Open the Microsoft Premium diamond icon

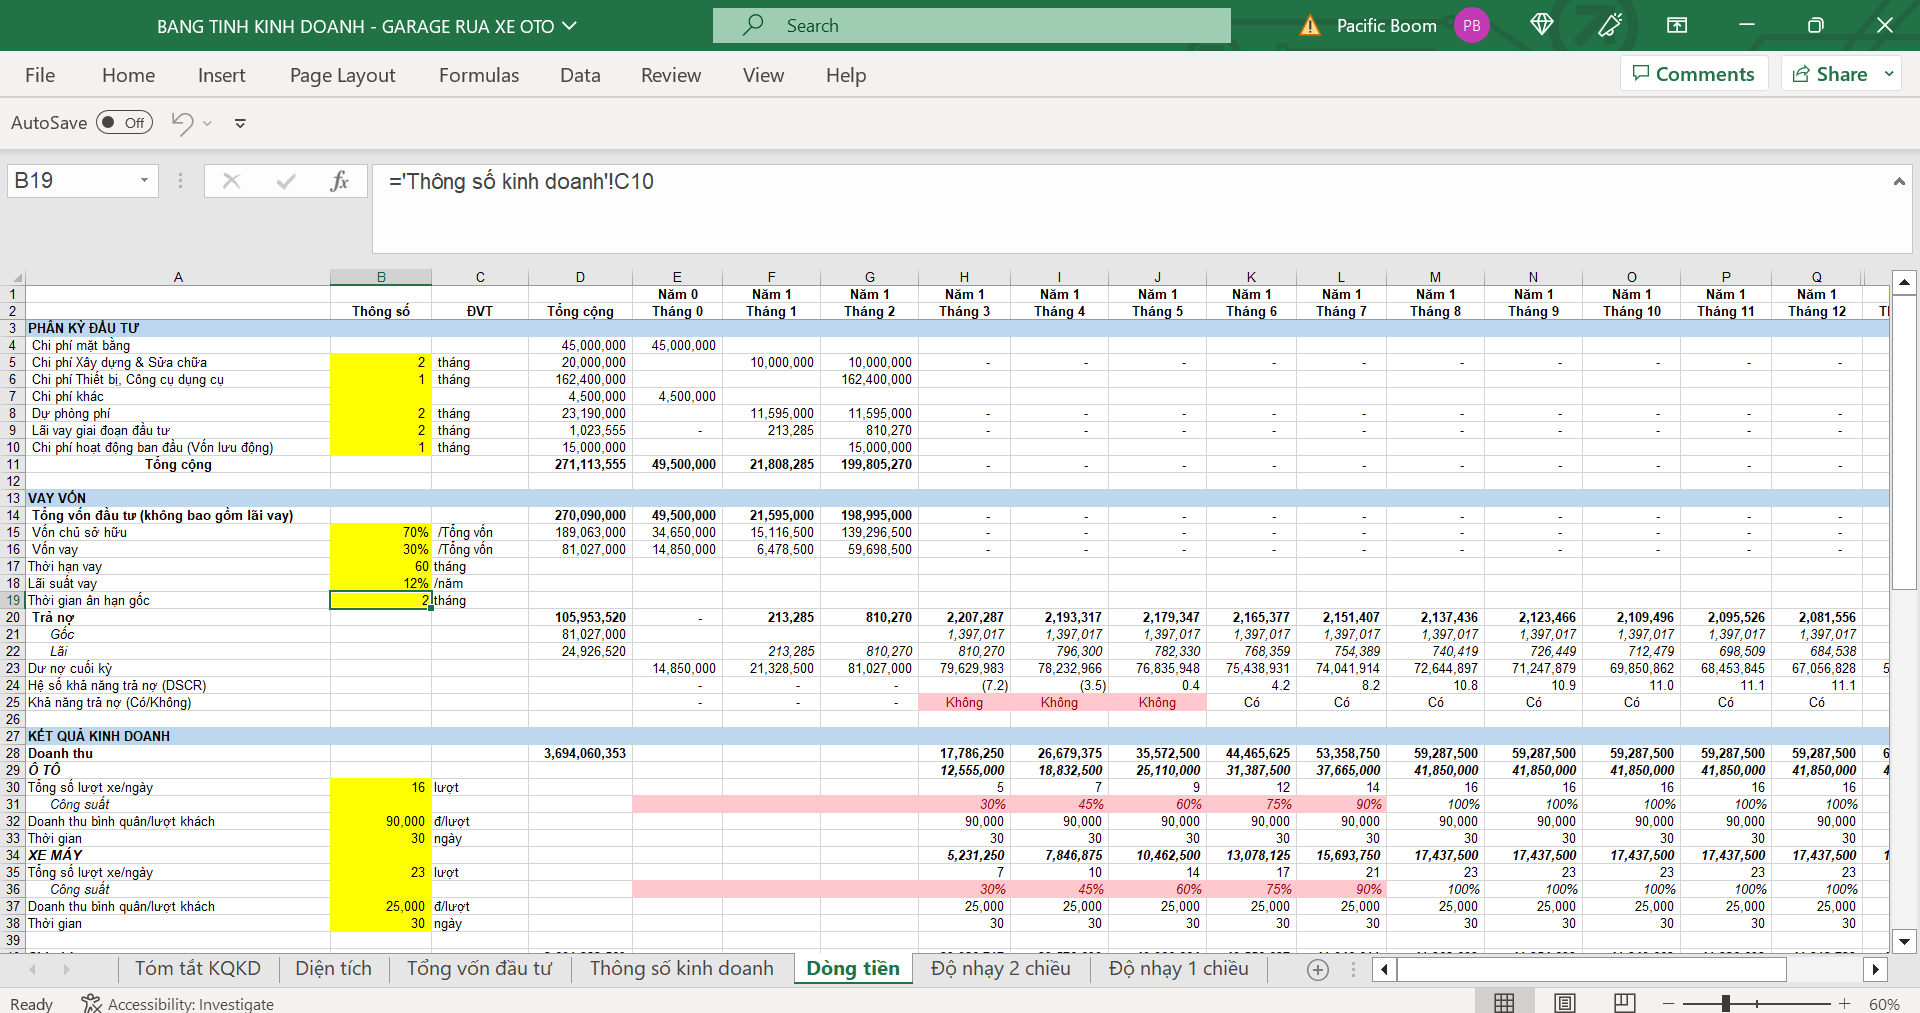click(1541, 25)
